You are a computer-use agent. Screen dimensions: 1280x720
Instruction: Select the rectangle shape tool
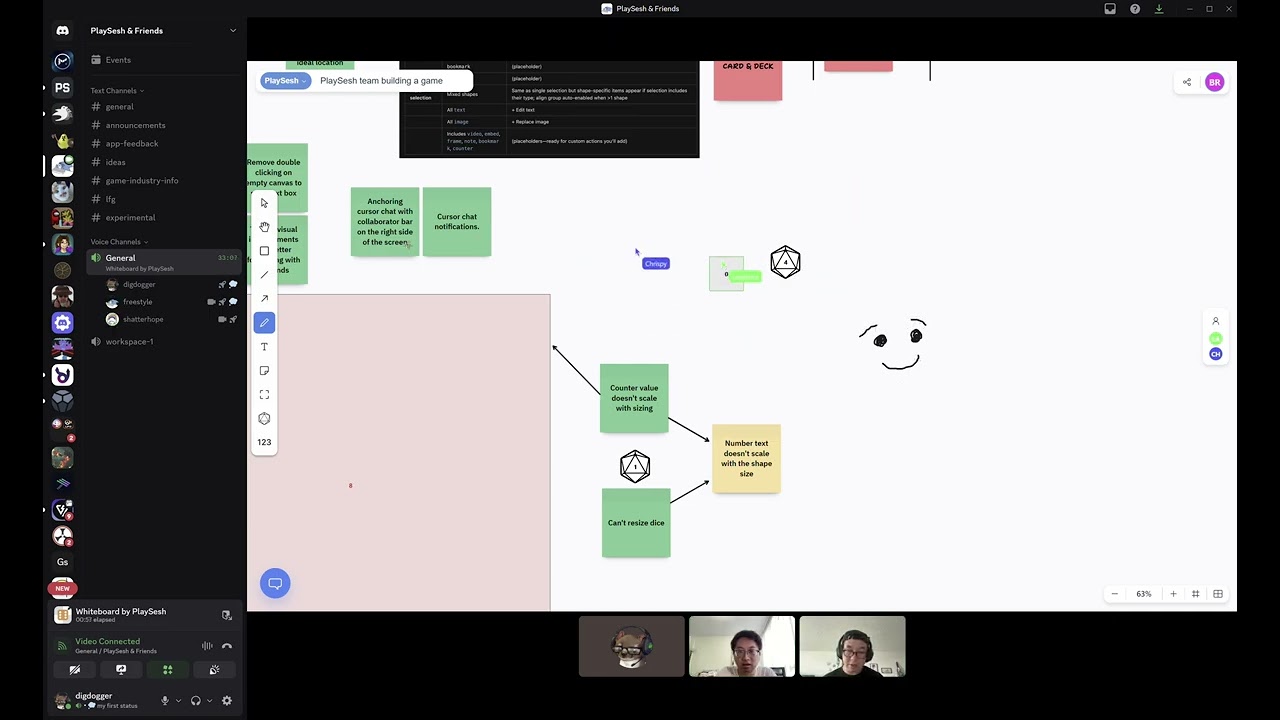(x=264, y=251)
